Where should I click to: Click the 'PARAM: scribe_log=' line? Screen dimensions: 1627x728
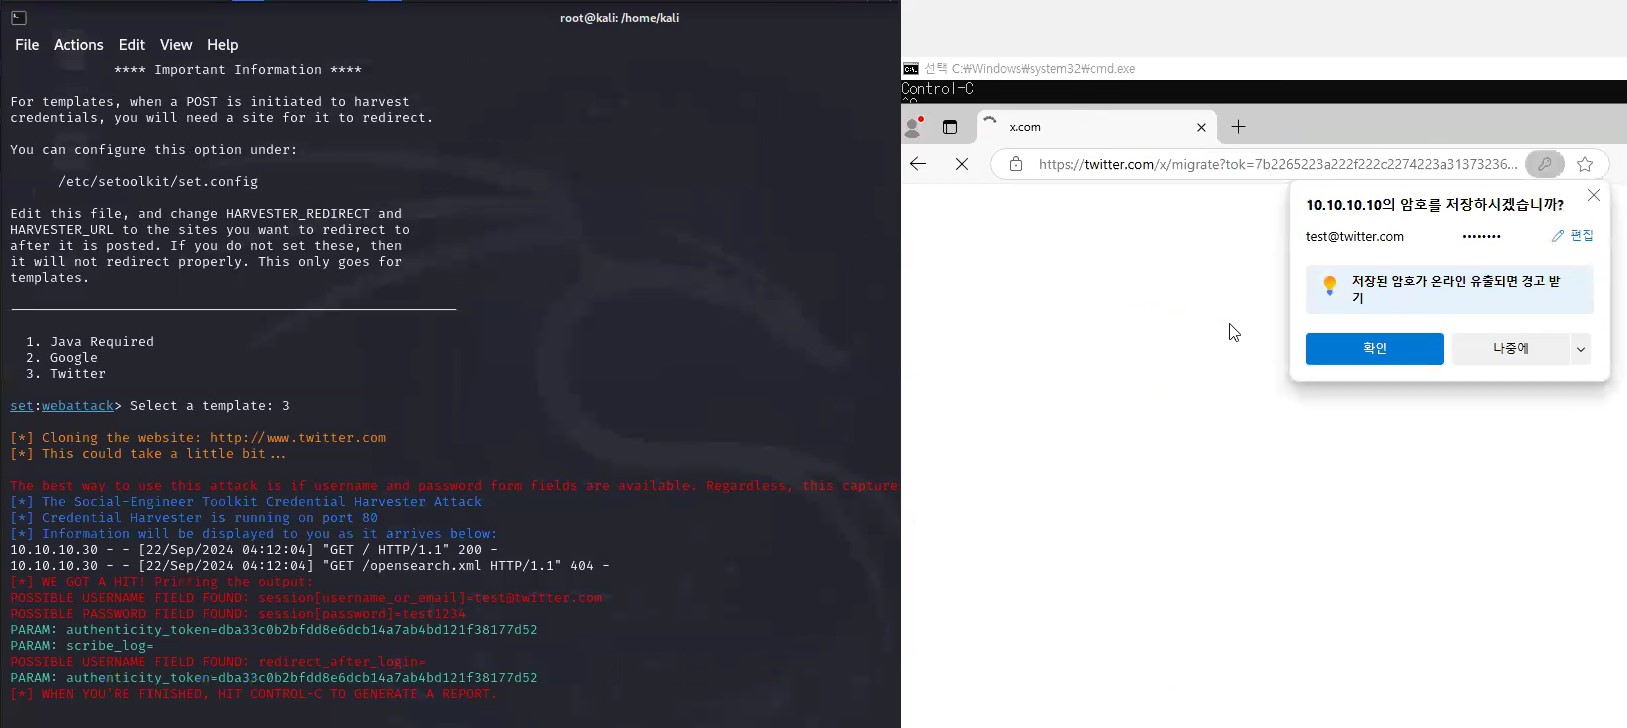(82, 646)
